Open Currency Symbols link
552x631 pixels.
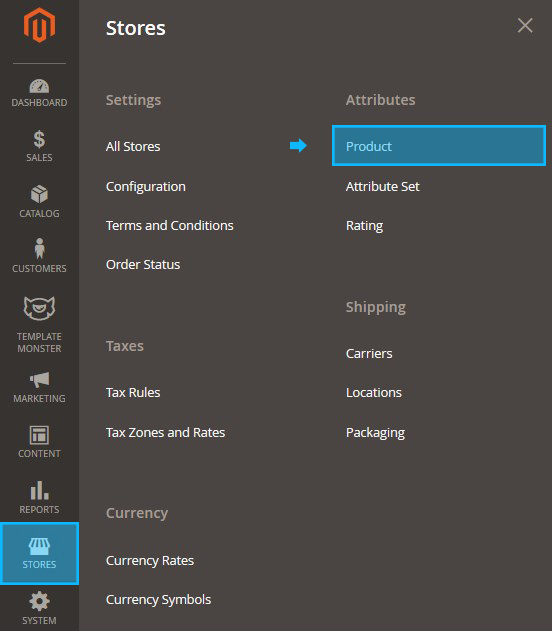(x=158, y=600)
